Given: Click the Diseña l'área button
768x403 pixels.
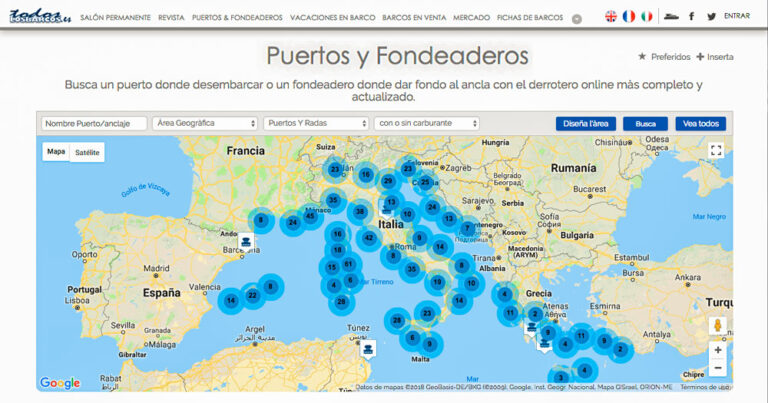Looking at the screenshot, I should pos(586,124).
